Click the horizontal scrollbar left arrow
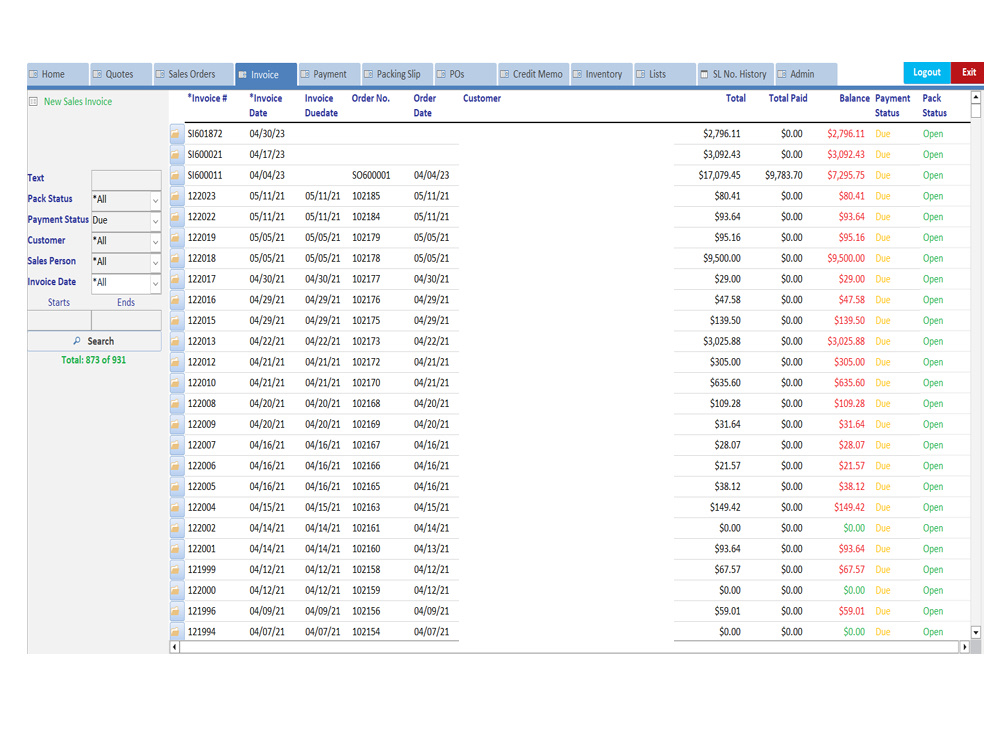Image resolution: width=1000 pixels, height=750 pixels. [x=175, y=647]
